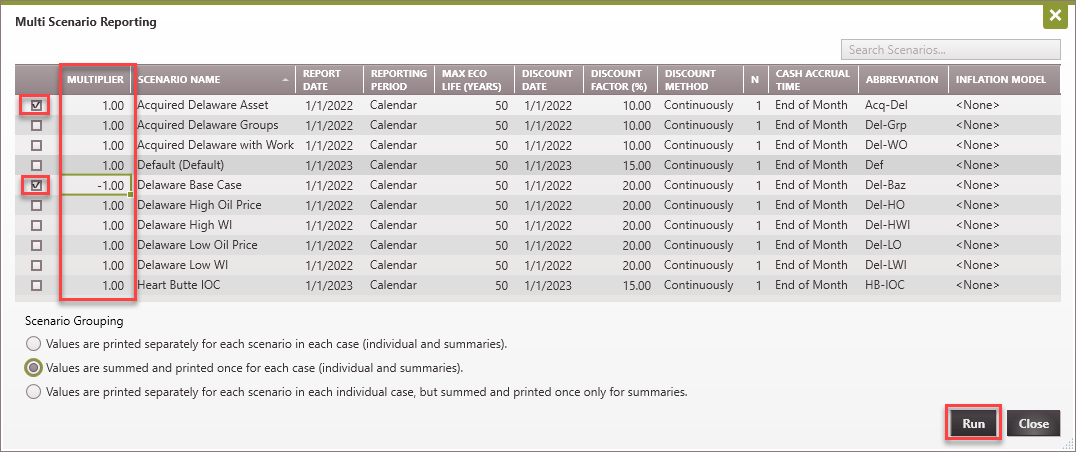Select 'summed only for summaries' radio option

point(34,392)
